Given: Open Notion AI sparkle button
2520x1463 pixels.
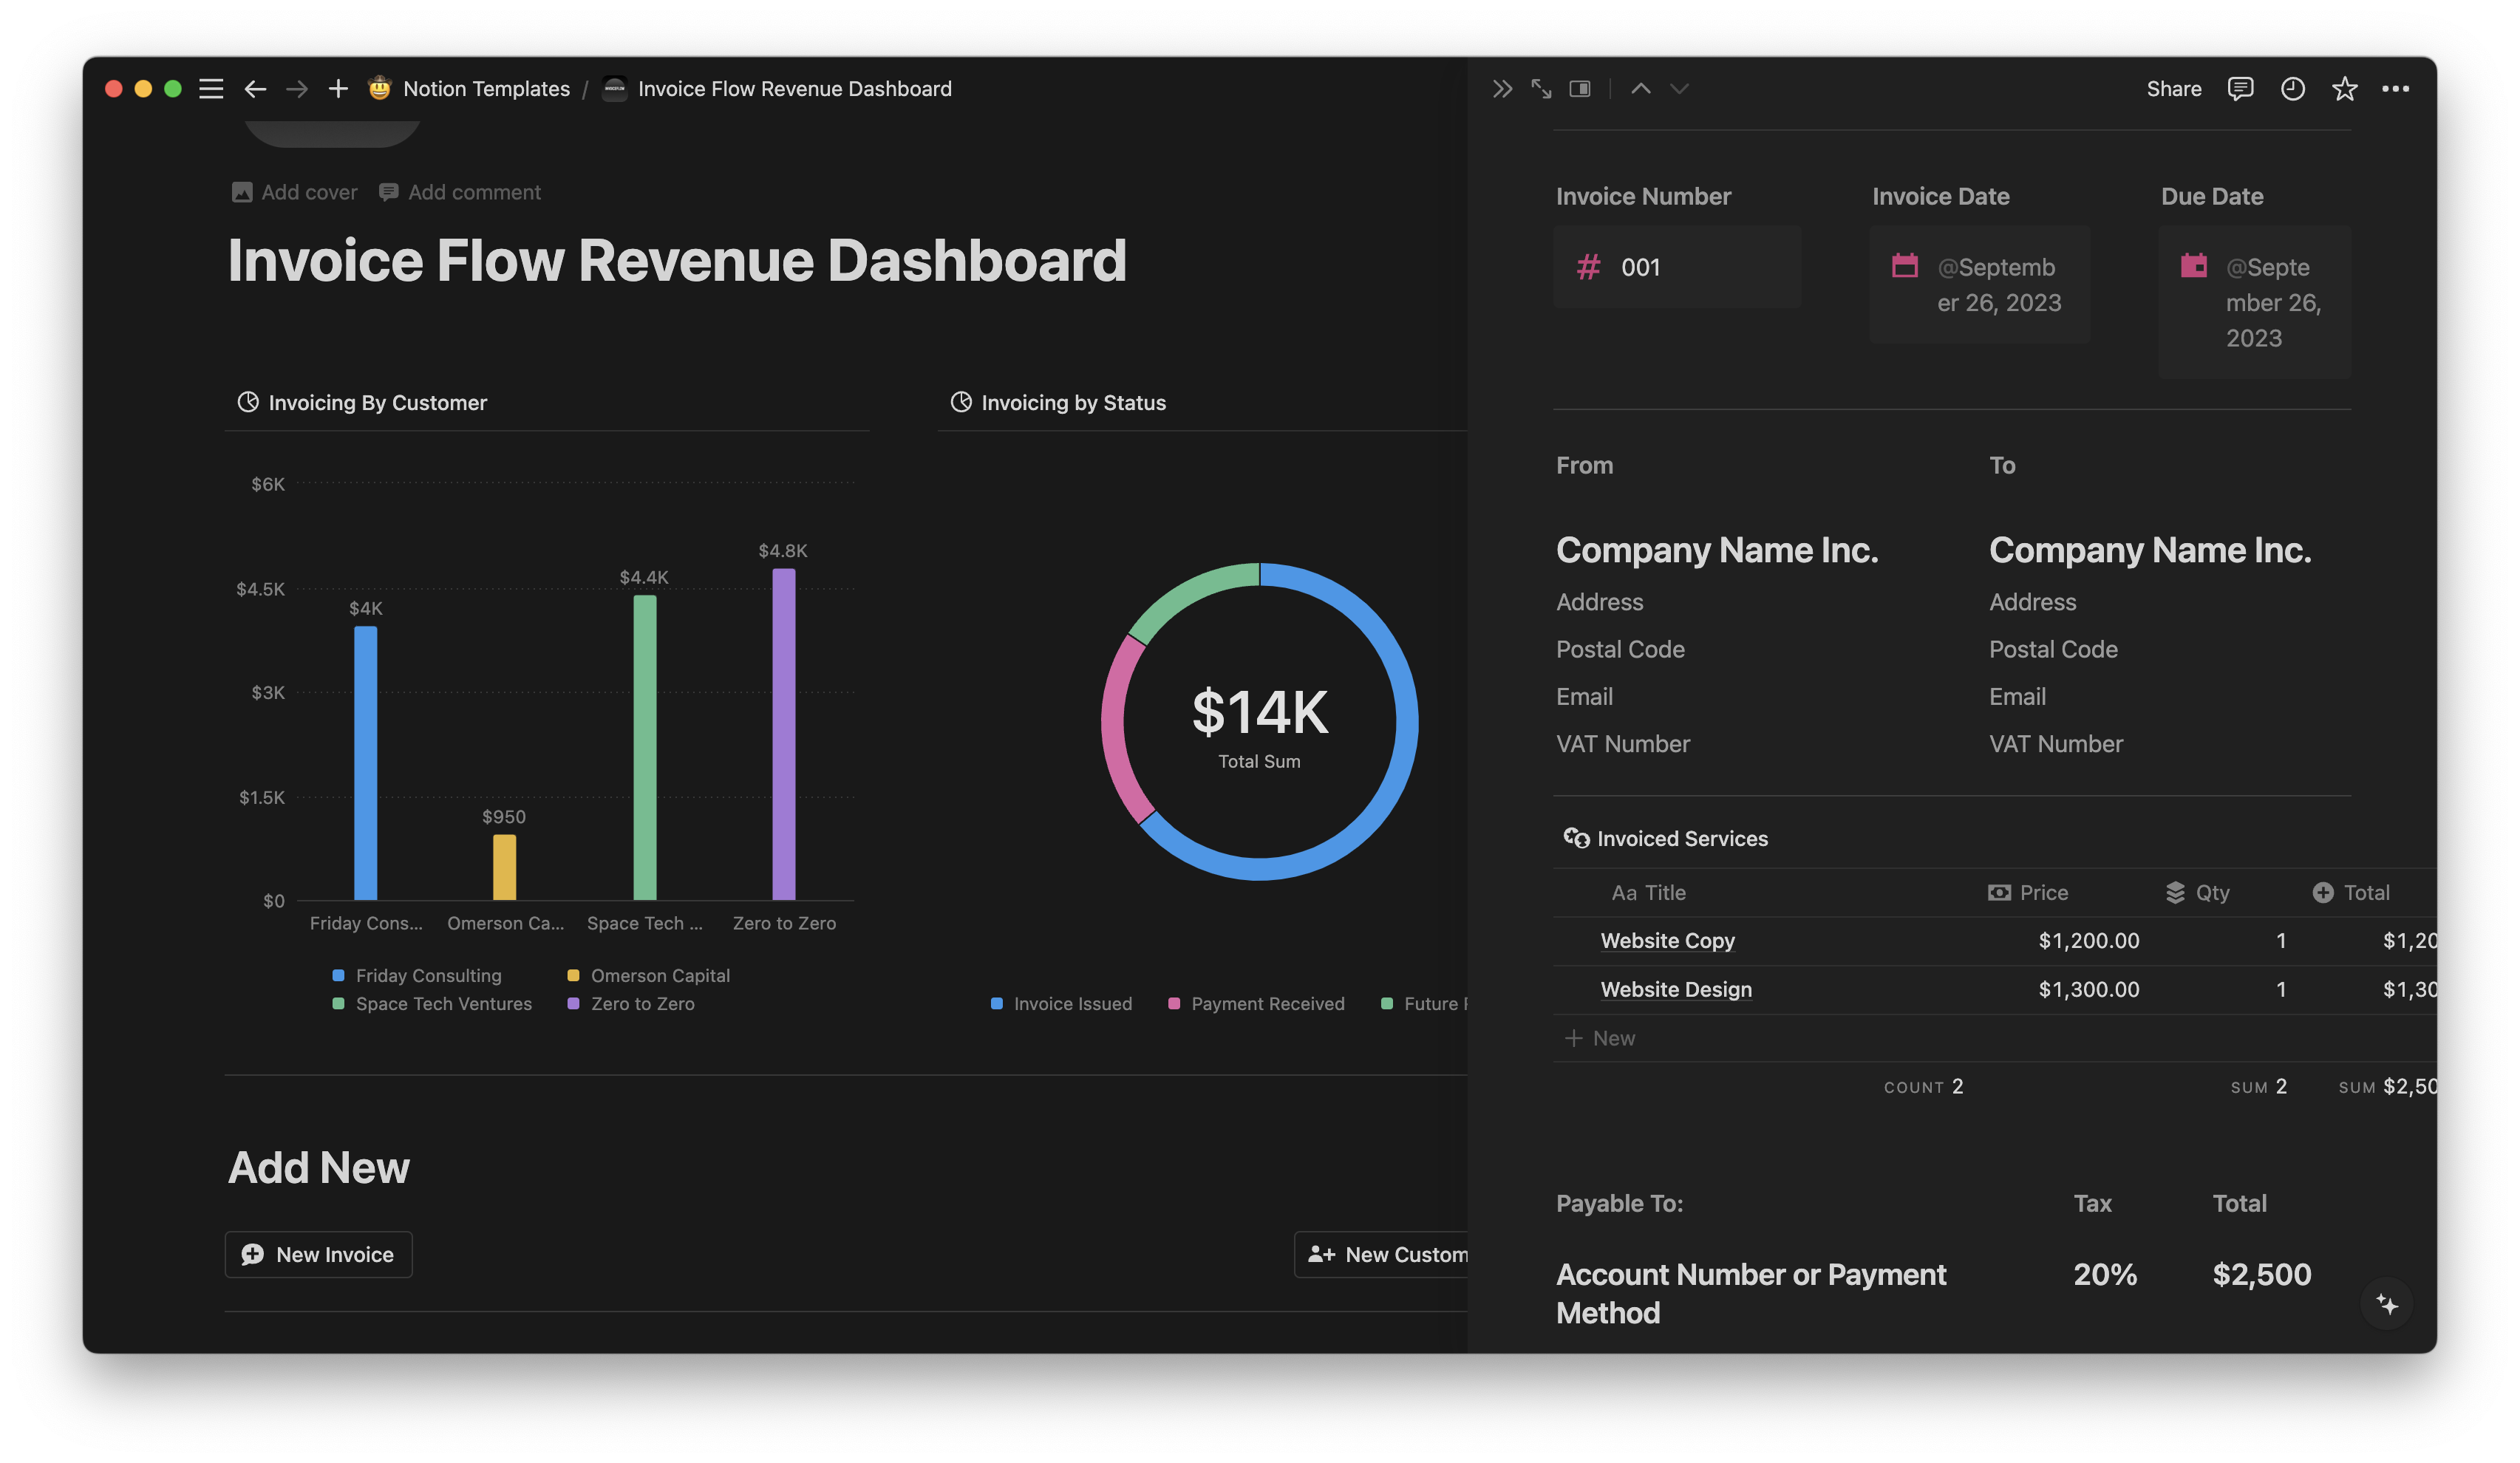Looking at the screenshot, I should click(2387, 1304).
